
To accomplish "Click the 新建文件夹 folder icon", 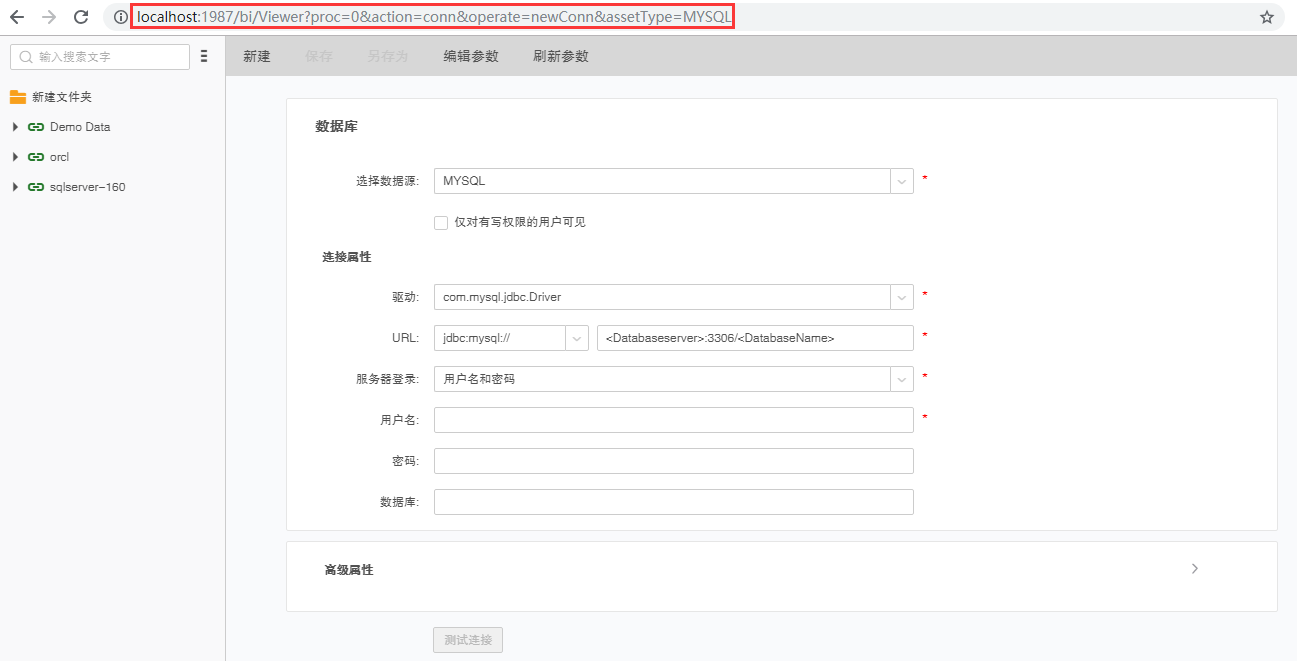I will click(16, 97).
